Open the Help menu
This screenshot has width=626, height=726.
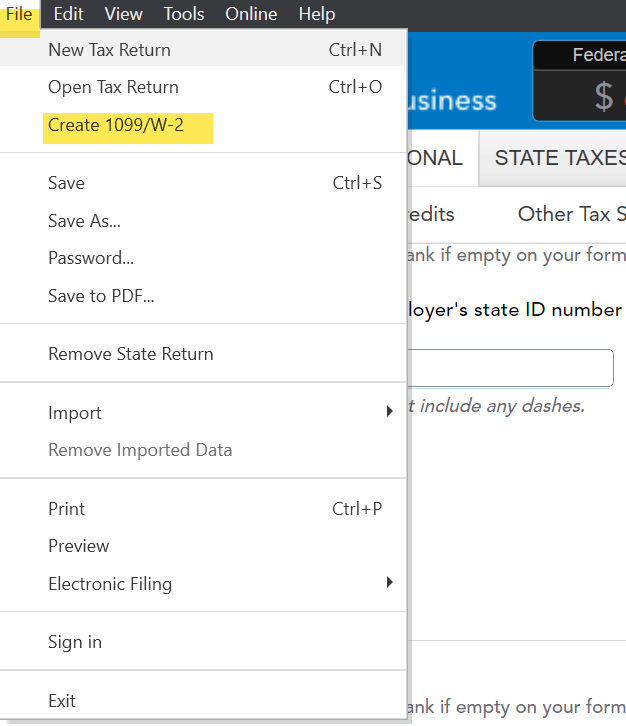[x=317, y=14]
